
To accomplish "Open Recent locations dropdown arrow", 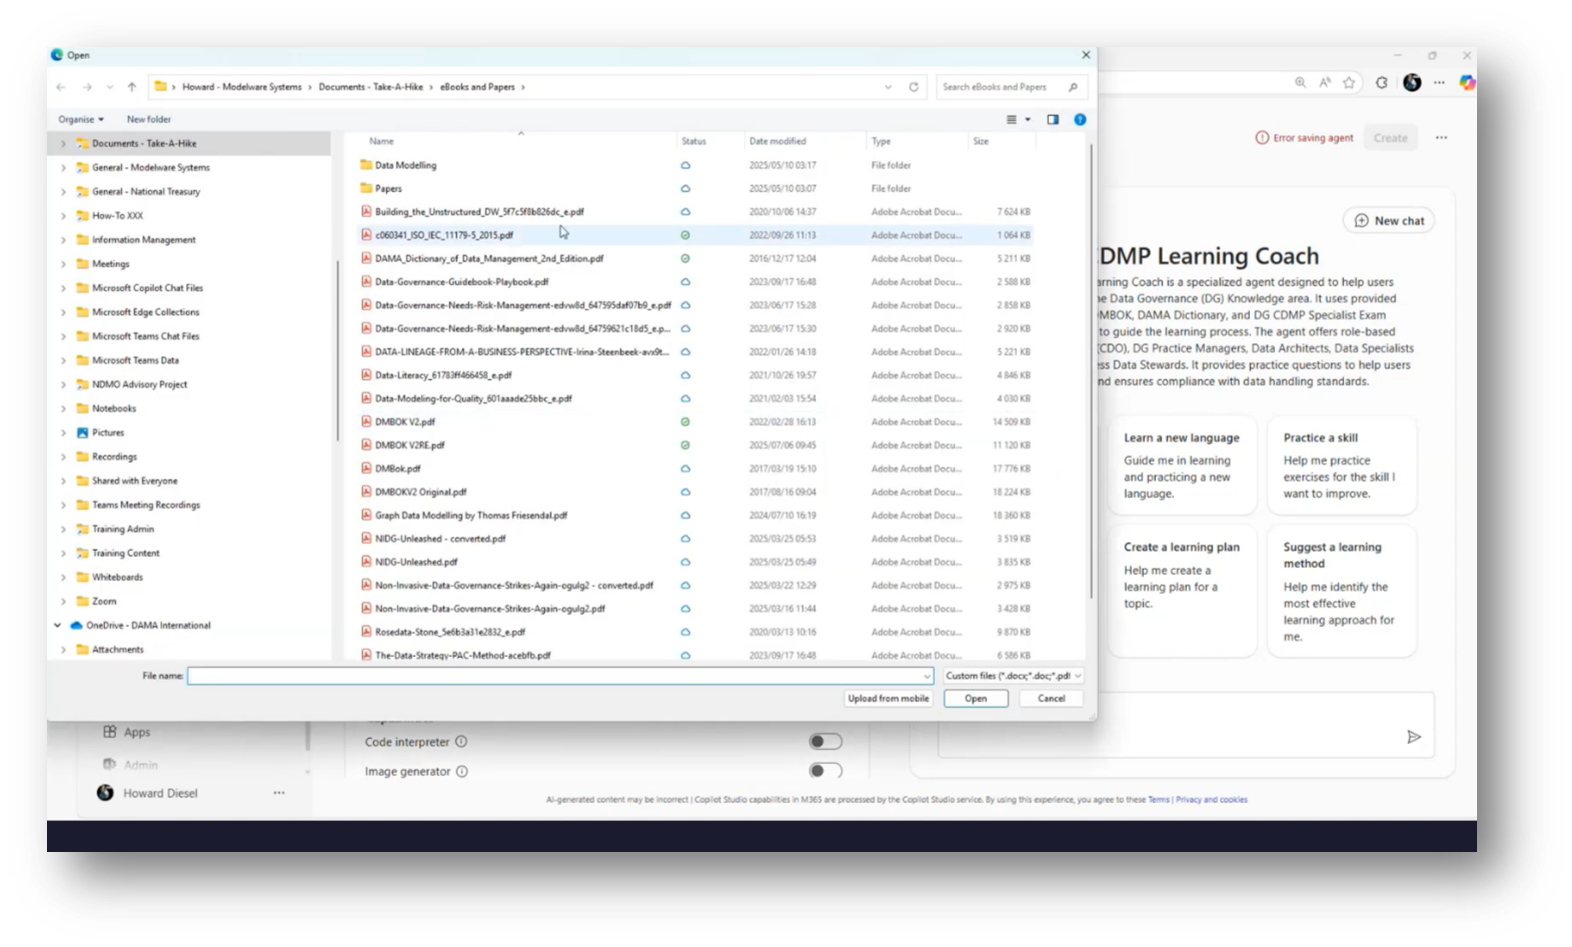I will point(110,87).
